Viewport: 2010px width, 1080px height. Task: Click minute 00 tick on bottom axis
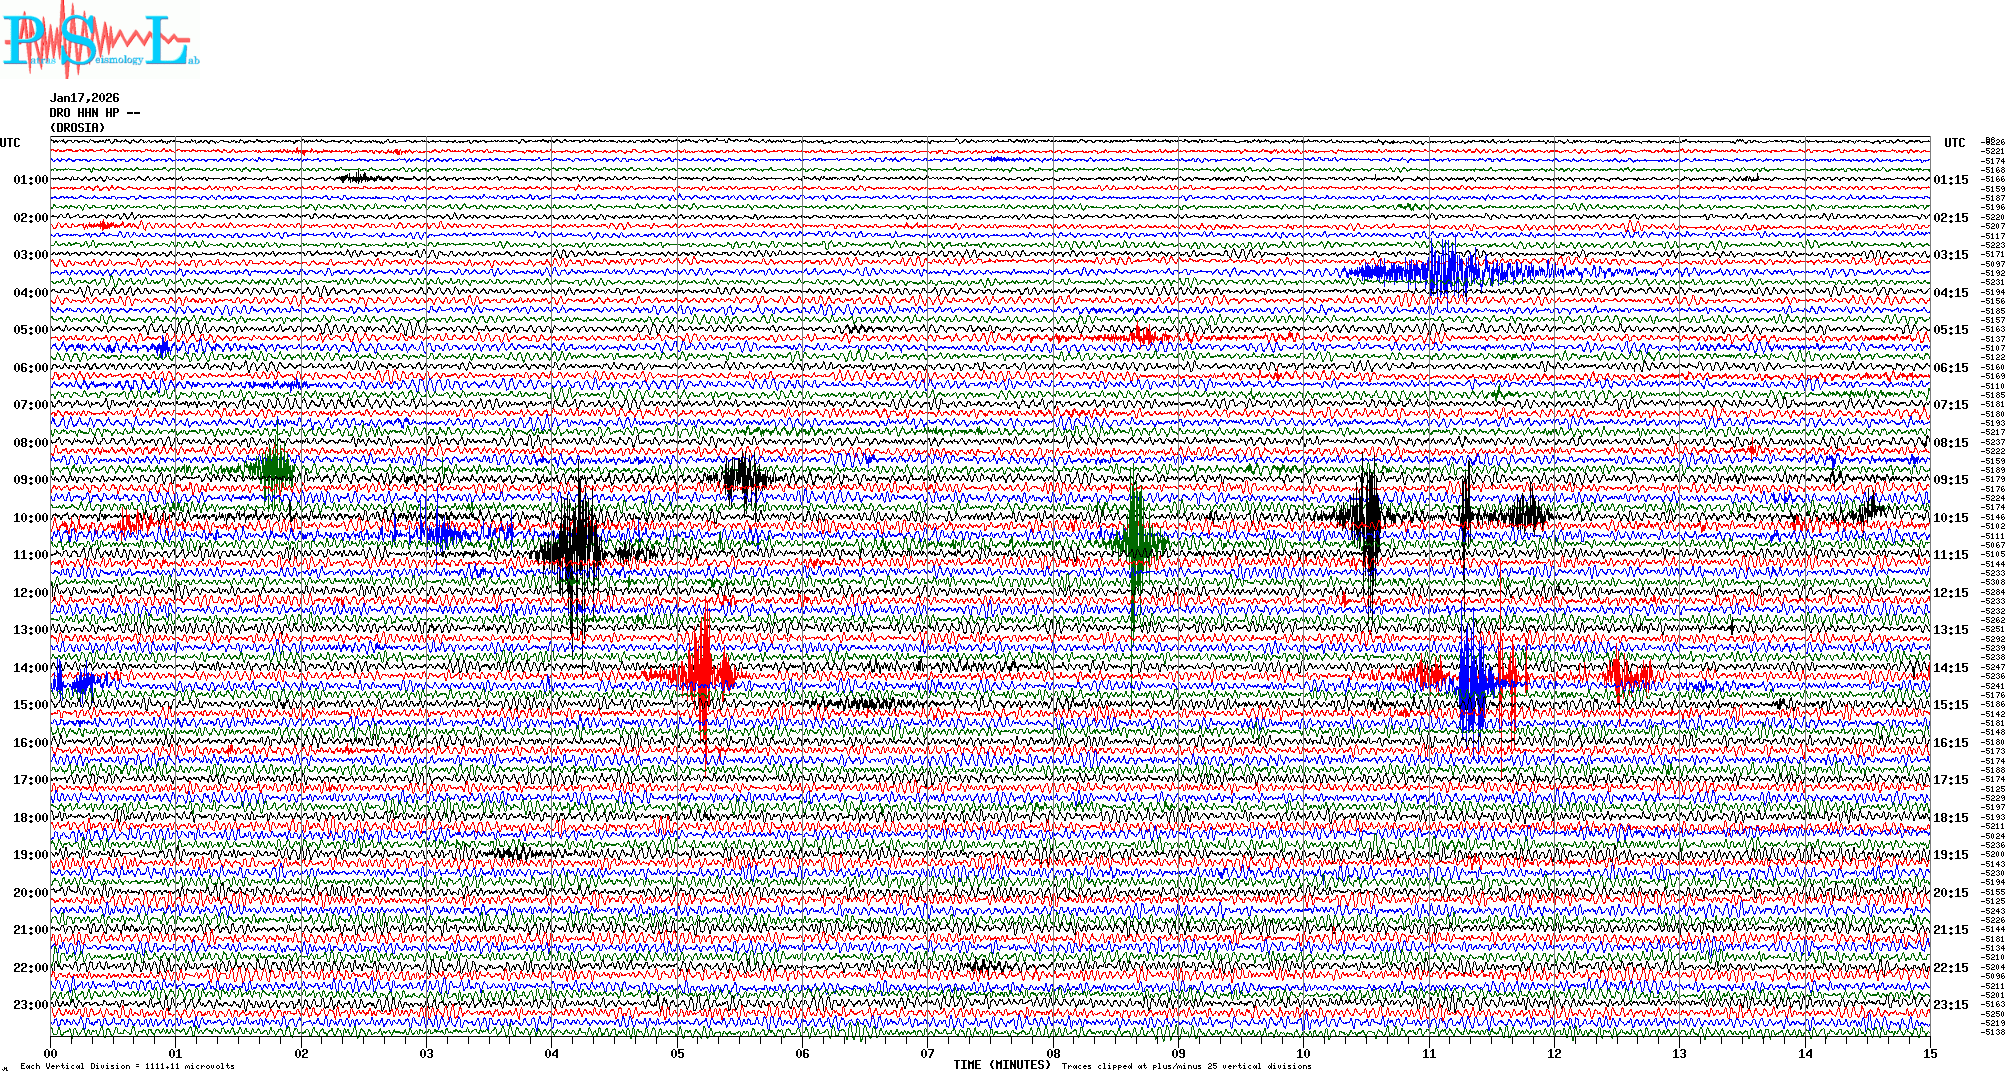50,1053
